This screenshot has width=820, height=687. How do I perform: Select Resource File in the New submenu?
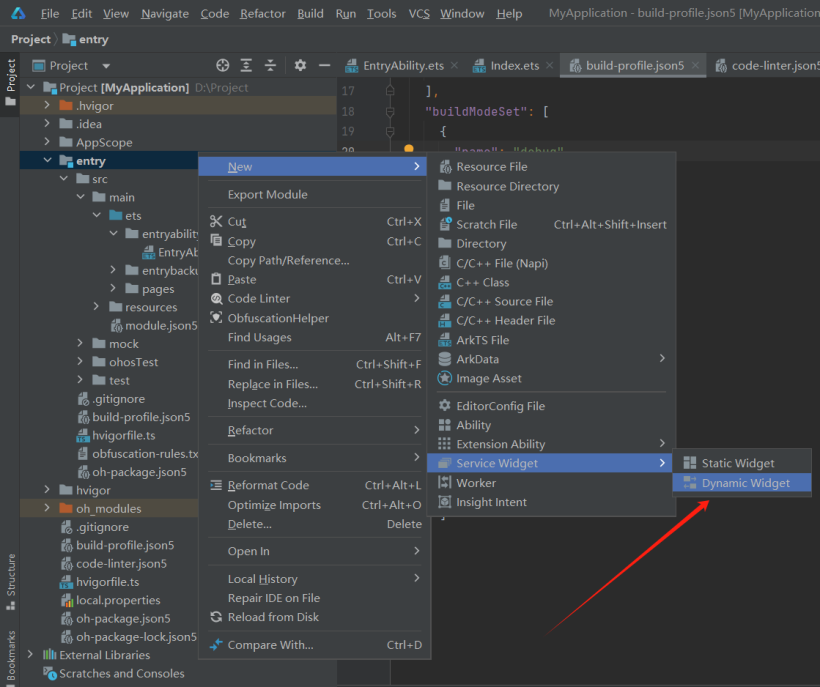point(551,167)
